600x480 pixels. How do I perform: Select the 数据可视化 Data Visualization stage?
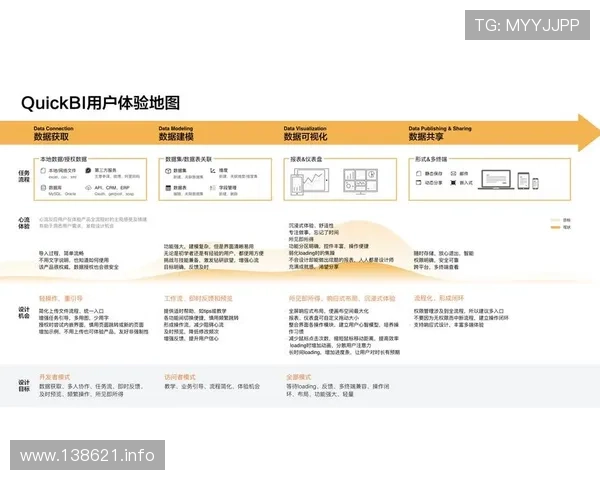point(305,133)
